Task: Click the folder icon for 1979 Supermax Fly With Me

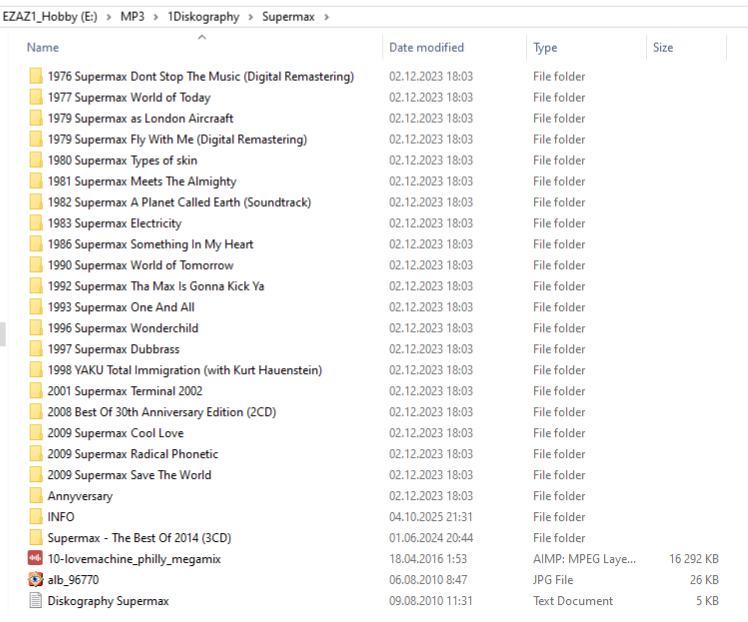Action: click(36, 139)
